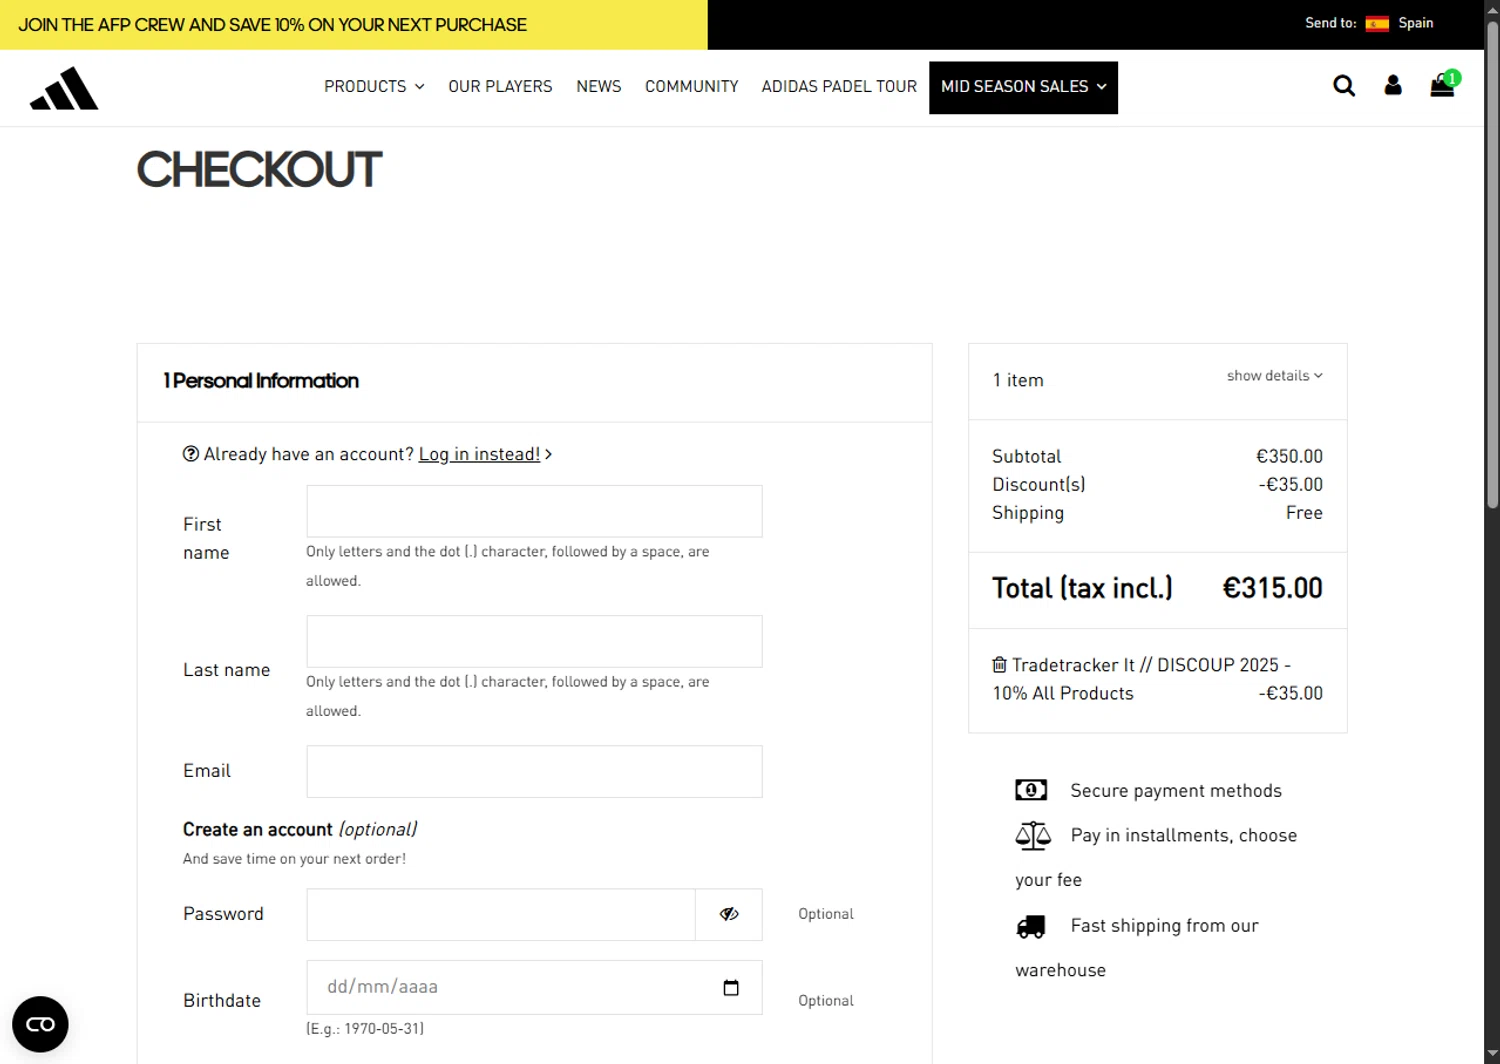Click the question mark icon near account prompt

(x=191, y=454)
